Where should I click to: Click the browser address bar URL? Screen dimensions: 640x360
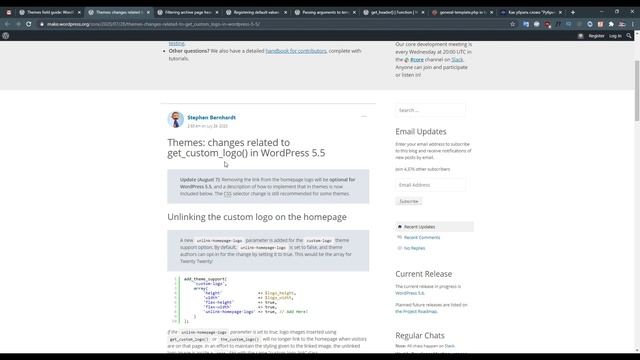click(153, 24)
